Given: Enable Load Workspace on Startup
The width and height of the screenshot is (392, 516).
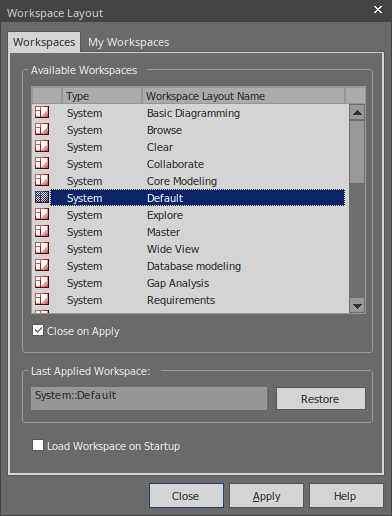Looking at the screenshot, I should [x=38, y=445].
